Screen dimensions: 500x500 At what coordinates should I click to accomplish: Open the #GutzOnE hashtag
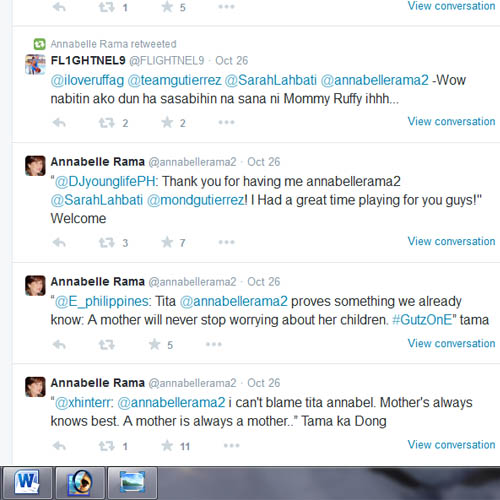422,320
